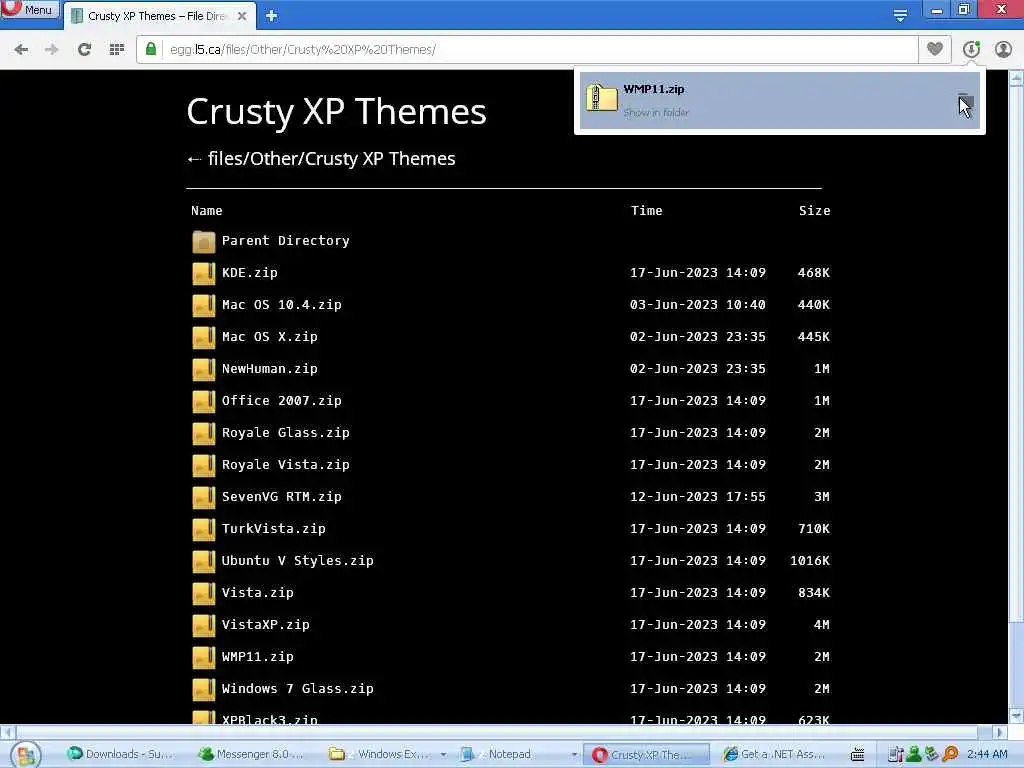Click the Windows 7 Glass.zip file icon
Viewport: 1024px width, 768px height.
(x=204, y=690)
